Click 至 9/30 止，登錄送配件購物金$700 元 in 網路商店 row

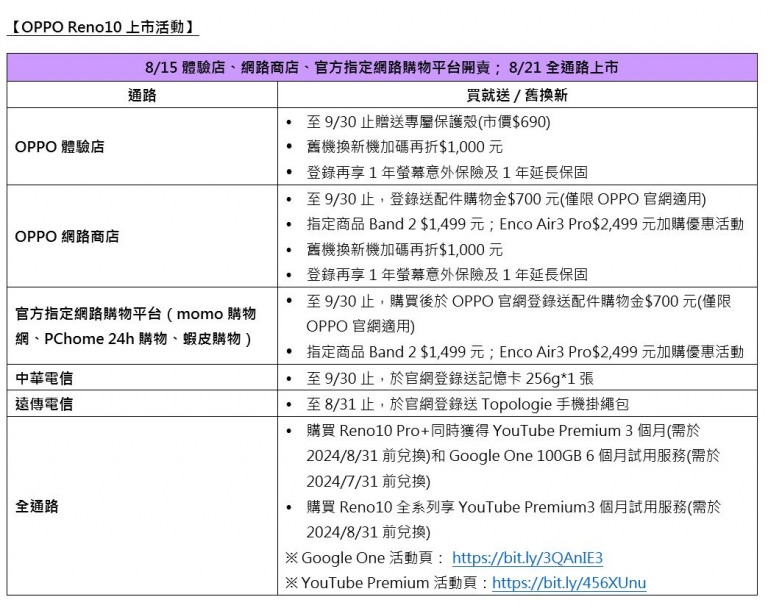pyautogui.click(x=506, y=199)
